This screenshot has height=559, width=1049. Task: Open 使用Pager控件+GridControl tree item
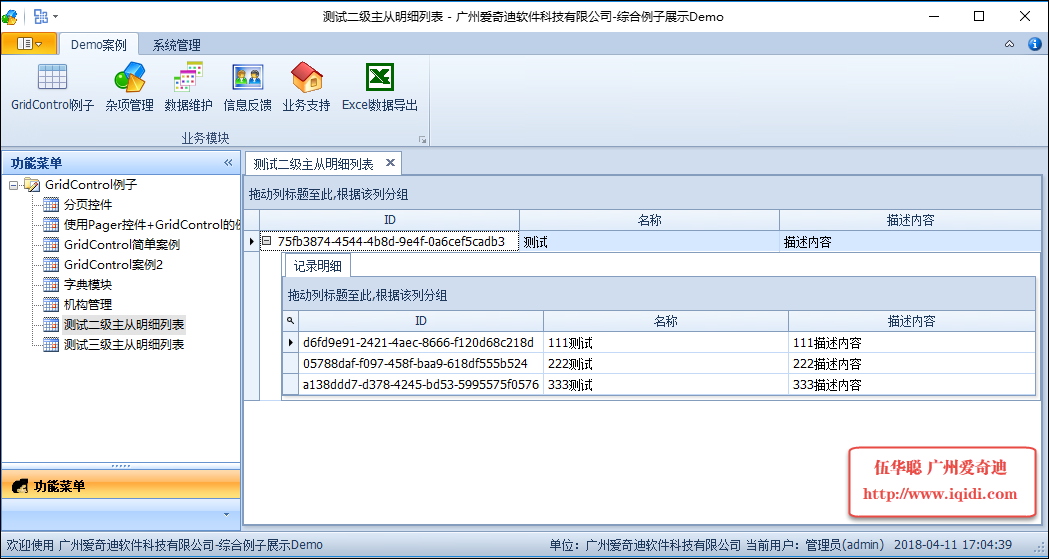[x=151, y=225]
